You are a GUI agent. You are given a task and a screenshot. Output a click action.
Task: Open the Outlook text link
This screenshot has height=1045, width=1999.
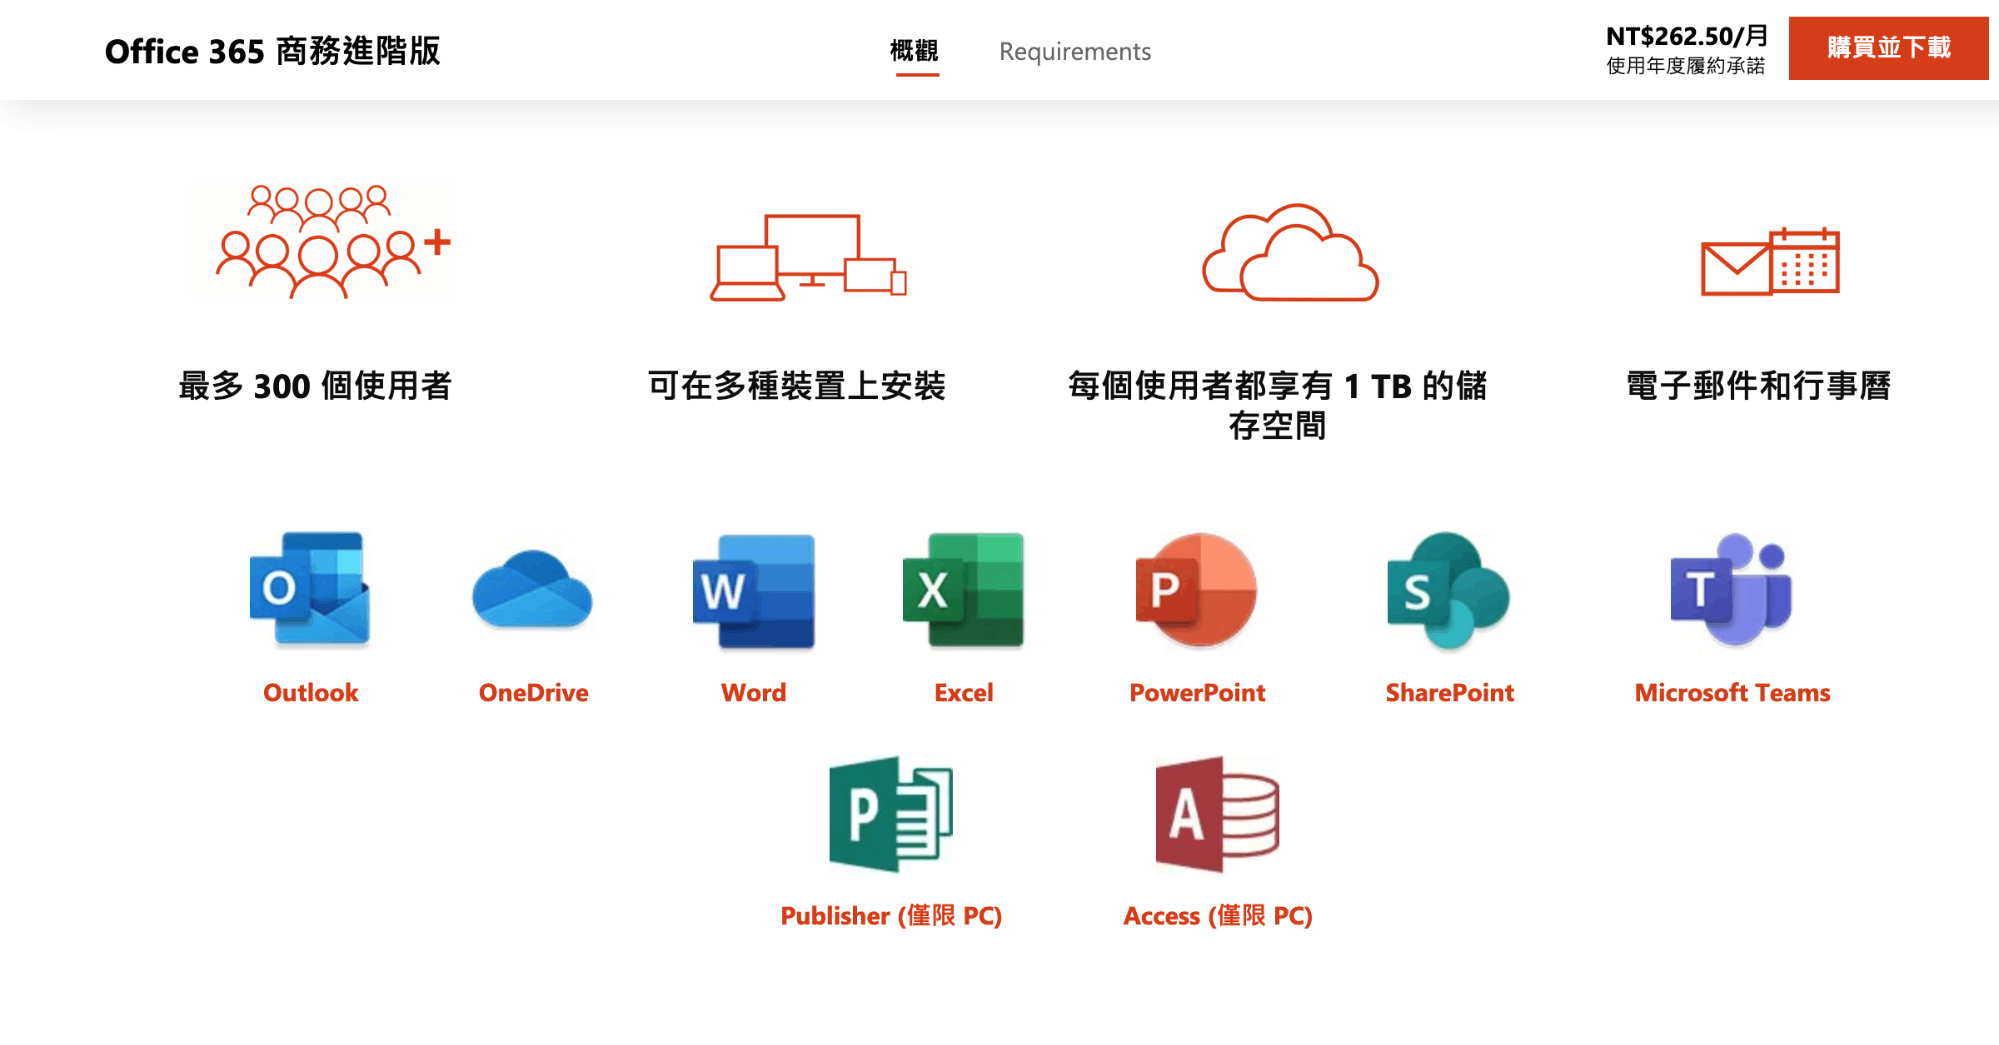(310, 693)
